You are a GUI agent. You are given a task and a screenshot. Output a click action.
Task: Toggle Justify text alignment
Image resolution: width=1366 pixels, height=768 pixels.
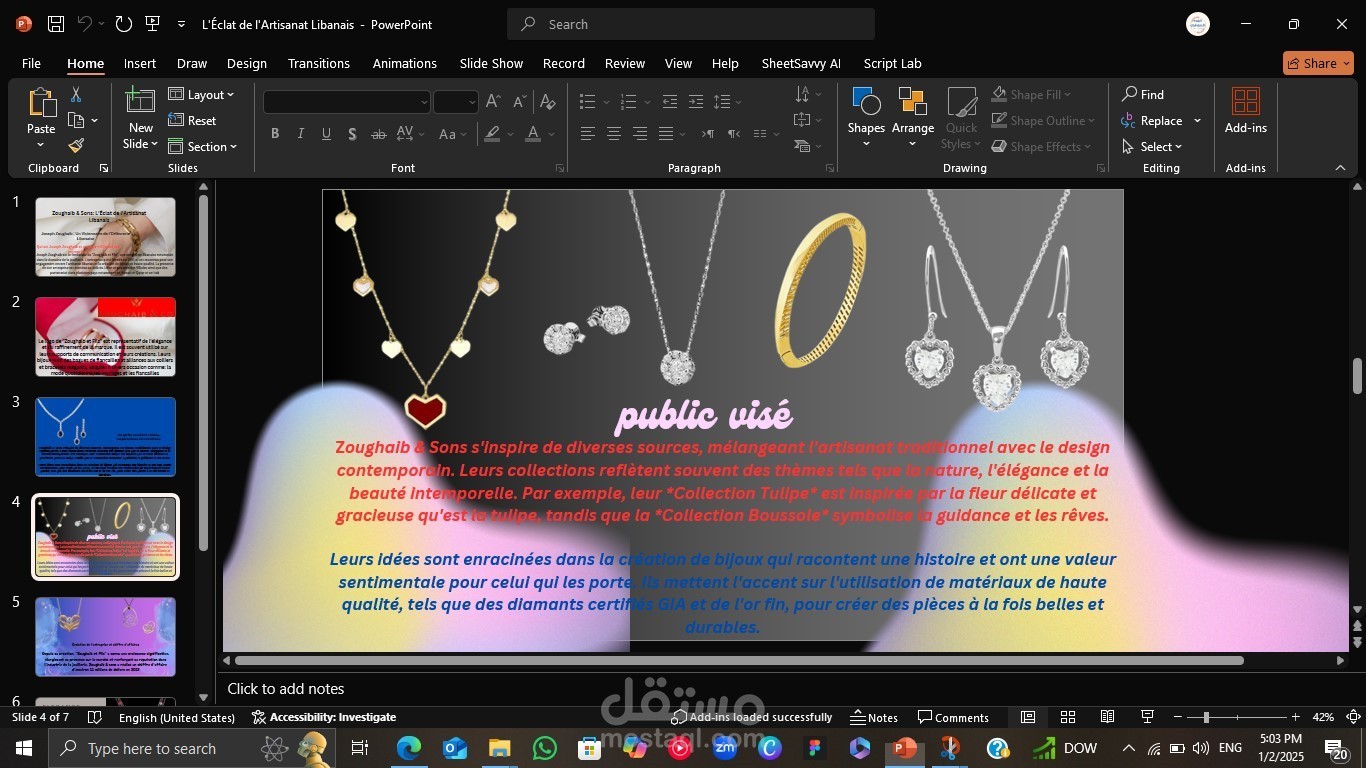[x=666, y=134]
